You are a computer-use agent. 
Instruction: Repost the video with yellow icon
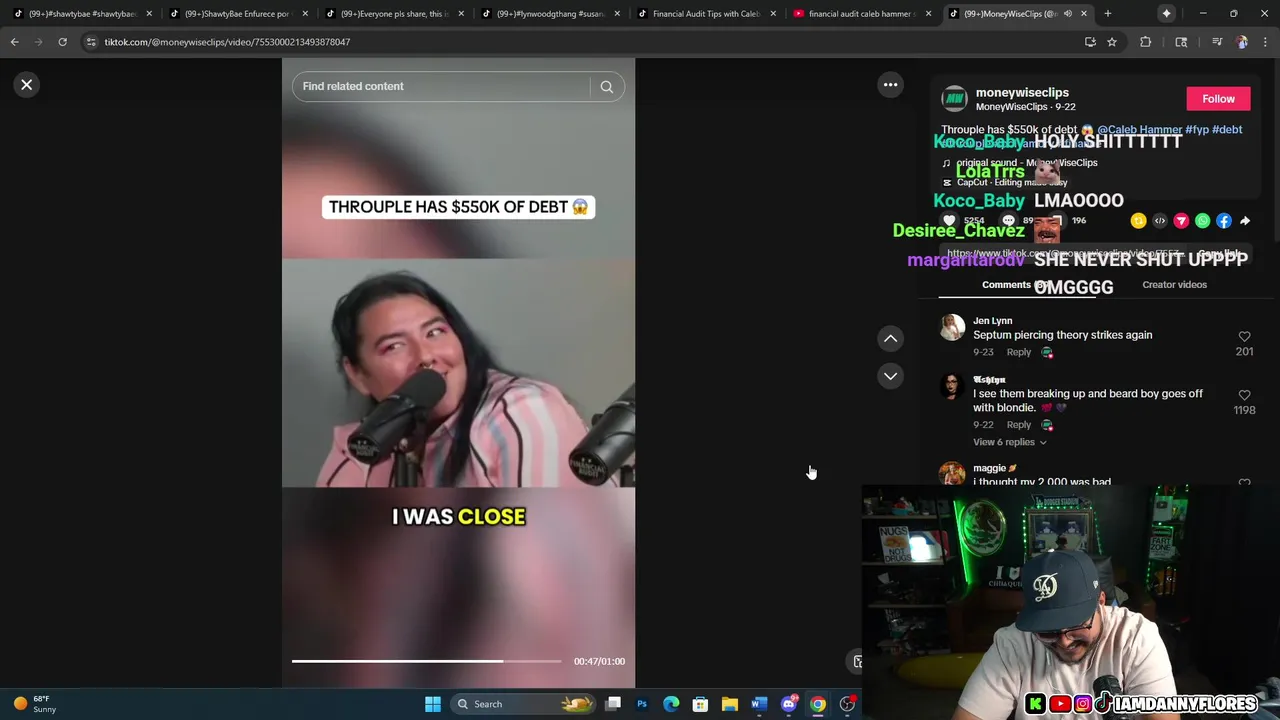tap(1138, 221)
